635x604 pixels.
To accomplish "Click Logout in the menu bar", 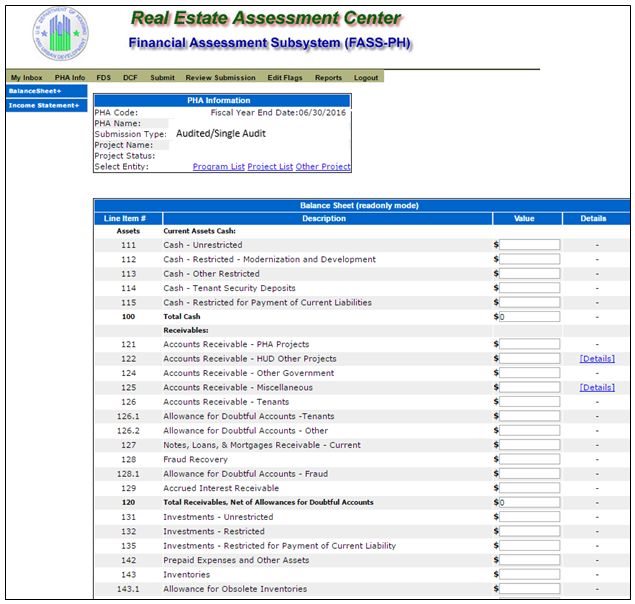I will [366, 77].
